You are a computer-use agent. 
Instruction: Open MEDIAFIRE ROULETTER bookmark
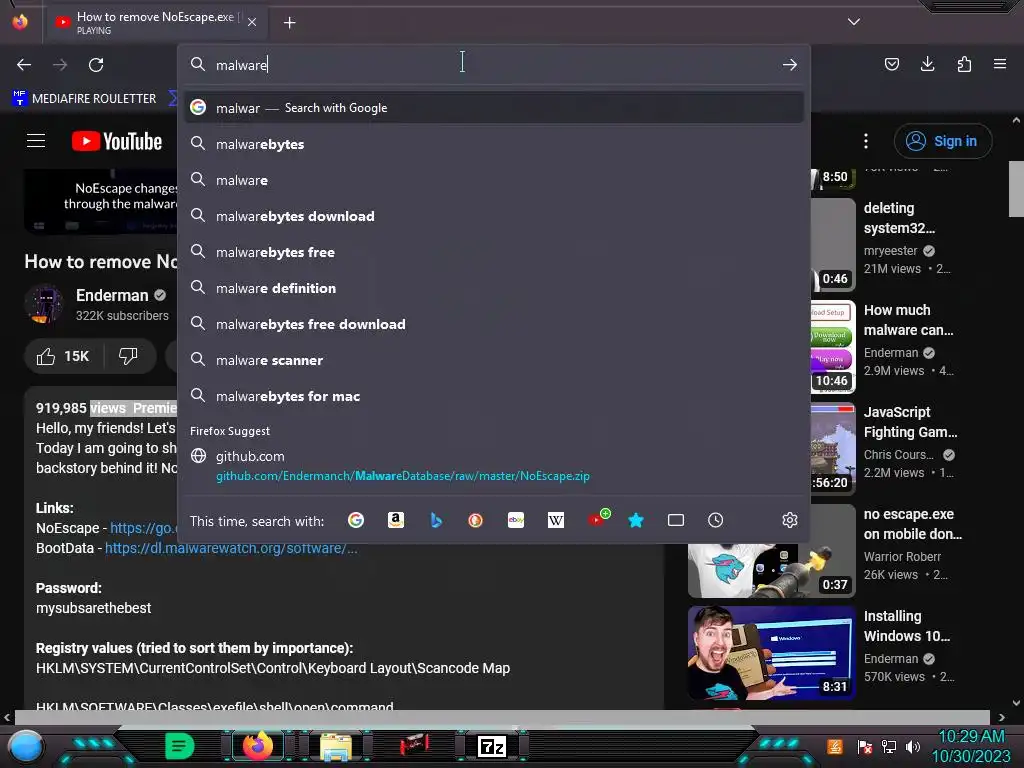pos(84,99)
